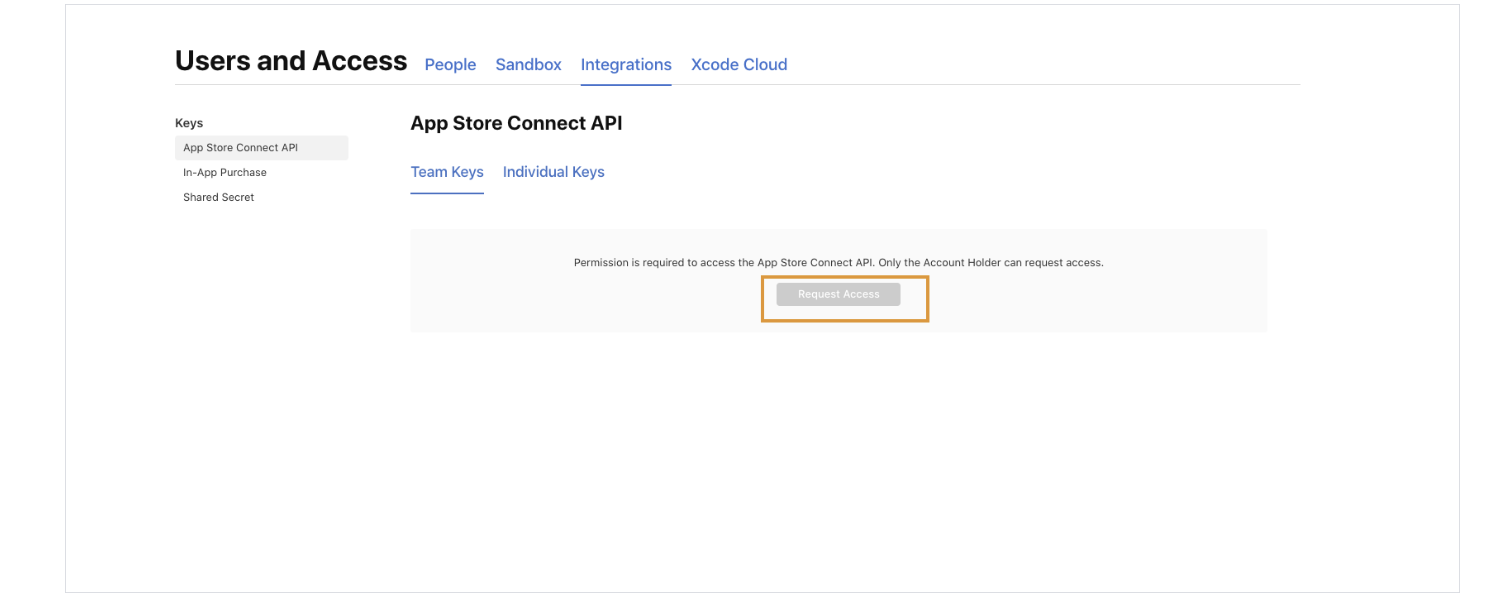Click the Request Access button

[x=838, y=294]
